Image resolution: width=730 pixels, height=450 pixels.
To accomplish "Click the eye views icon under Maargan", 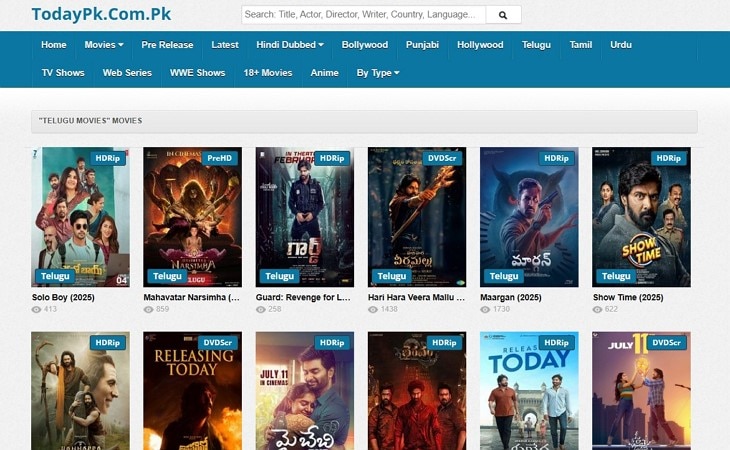I will click(x=485, y=309).
